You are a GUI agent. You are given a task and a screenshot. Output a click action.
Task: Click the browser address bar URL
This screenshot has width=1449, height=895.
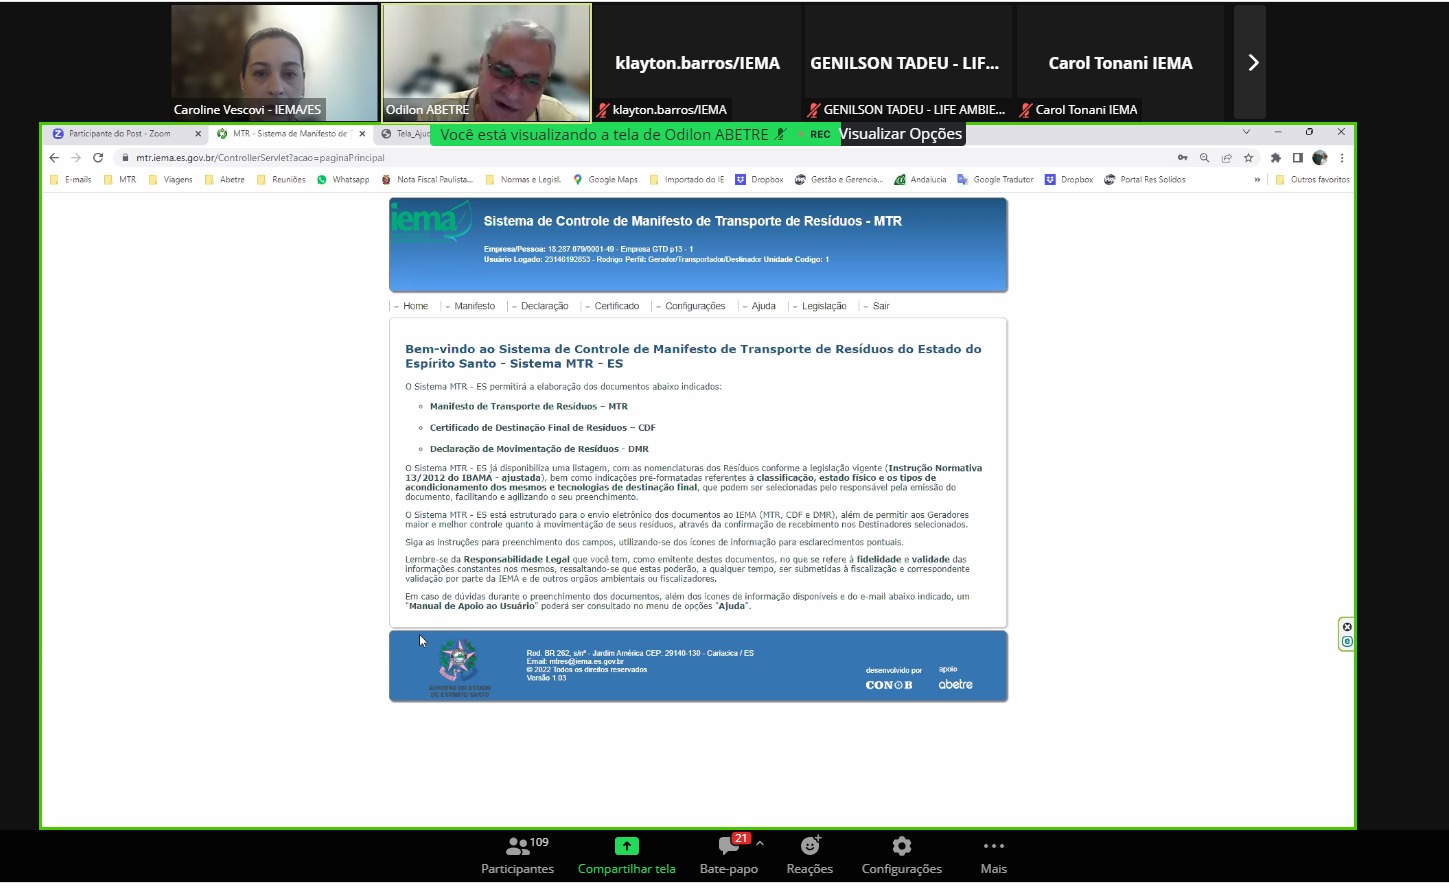260,158
